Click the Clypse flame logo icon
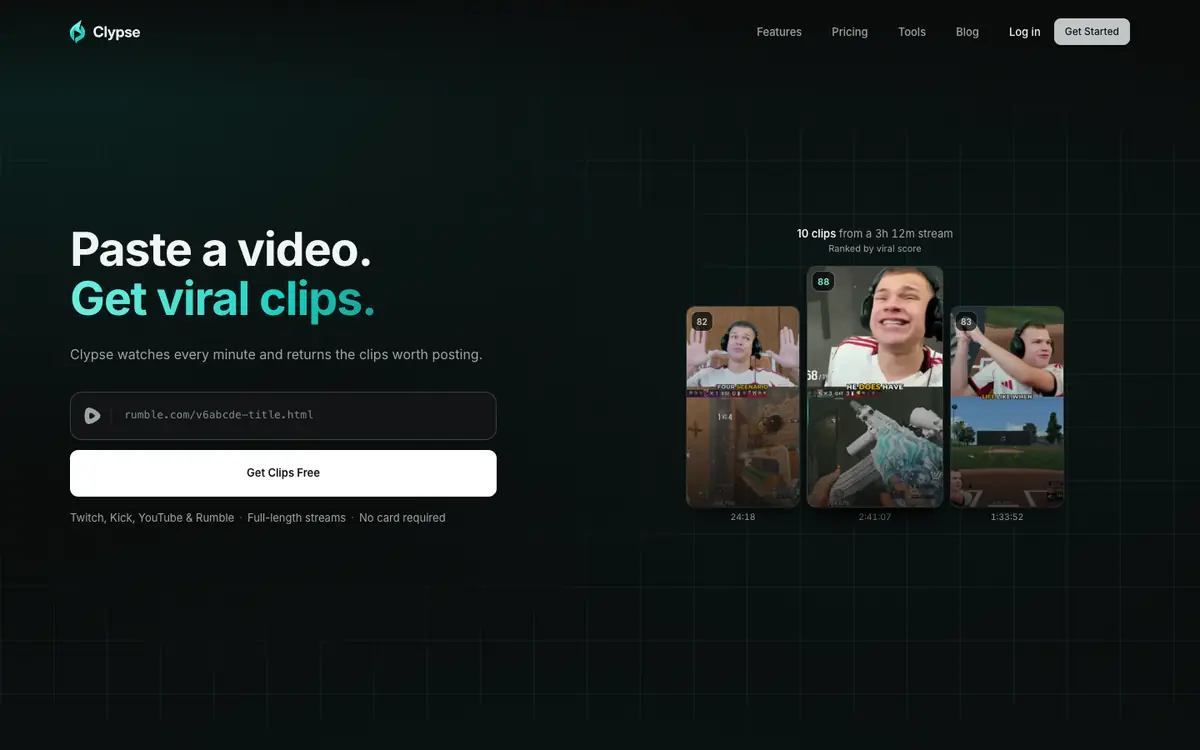Viewport: 1200px width, 750px height. tap(78, 32)
